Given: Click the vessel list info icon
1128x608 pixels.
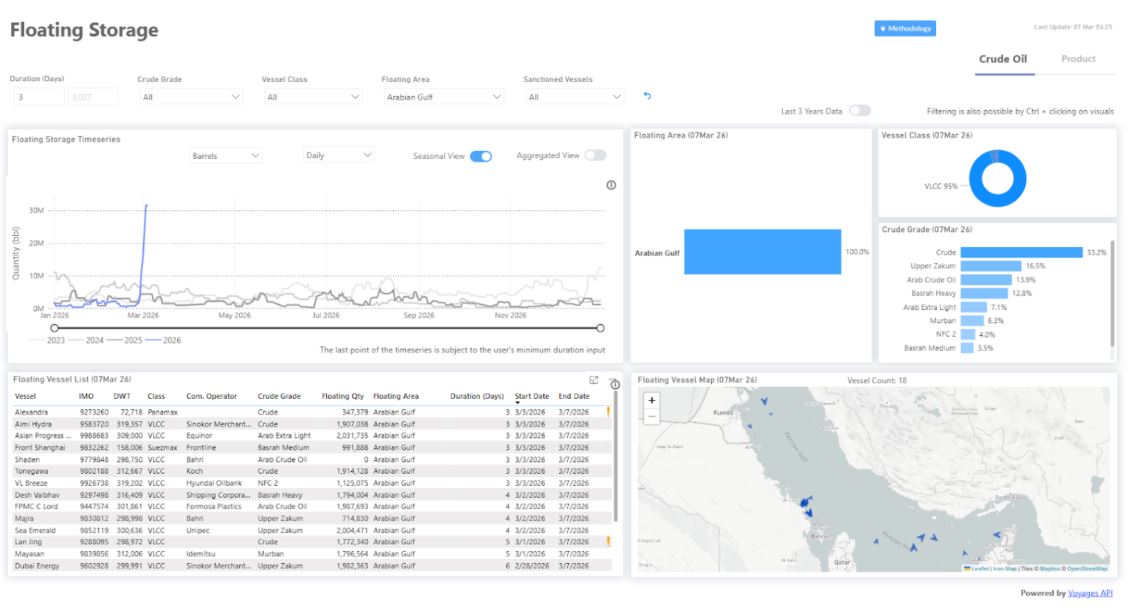Looking at the screenshot, I should 615,384.
